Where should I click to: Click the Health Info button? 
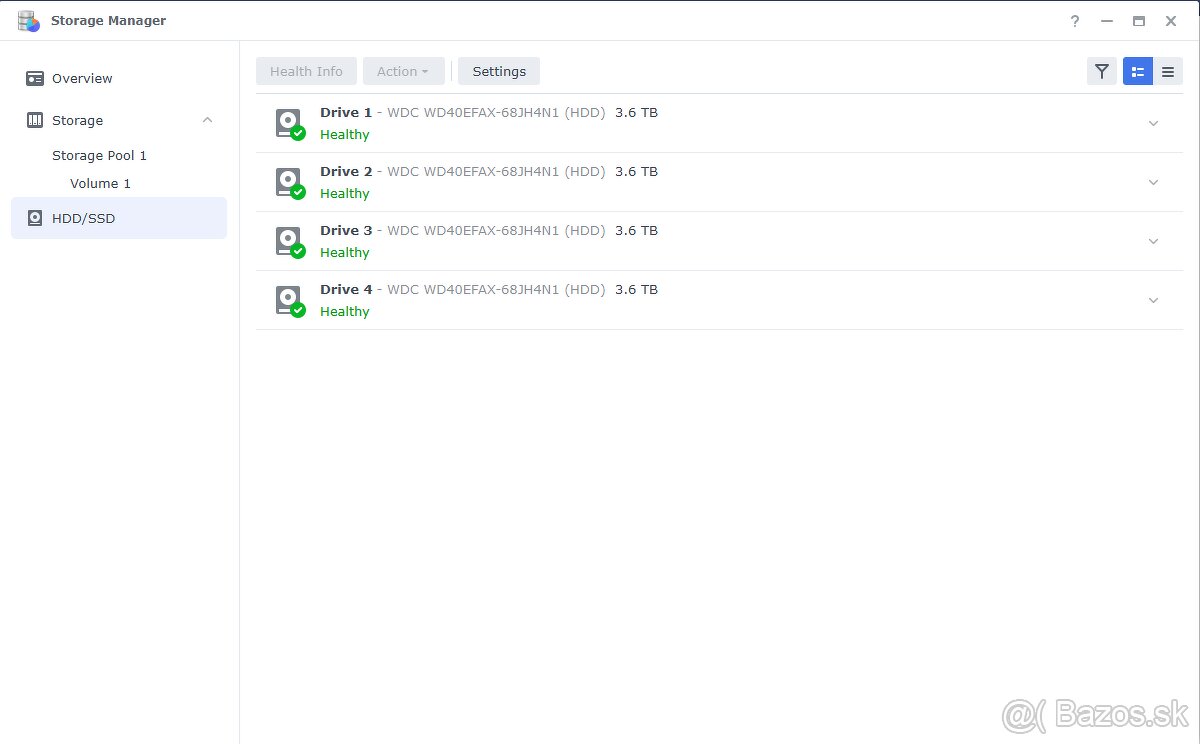point(306,71)
